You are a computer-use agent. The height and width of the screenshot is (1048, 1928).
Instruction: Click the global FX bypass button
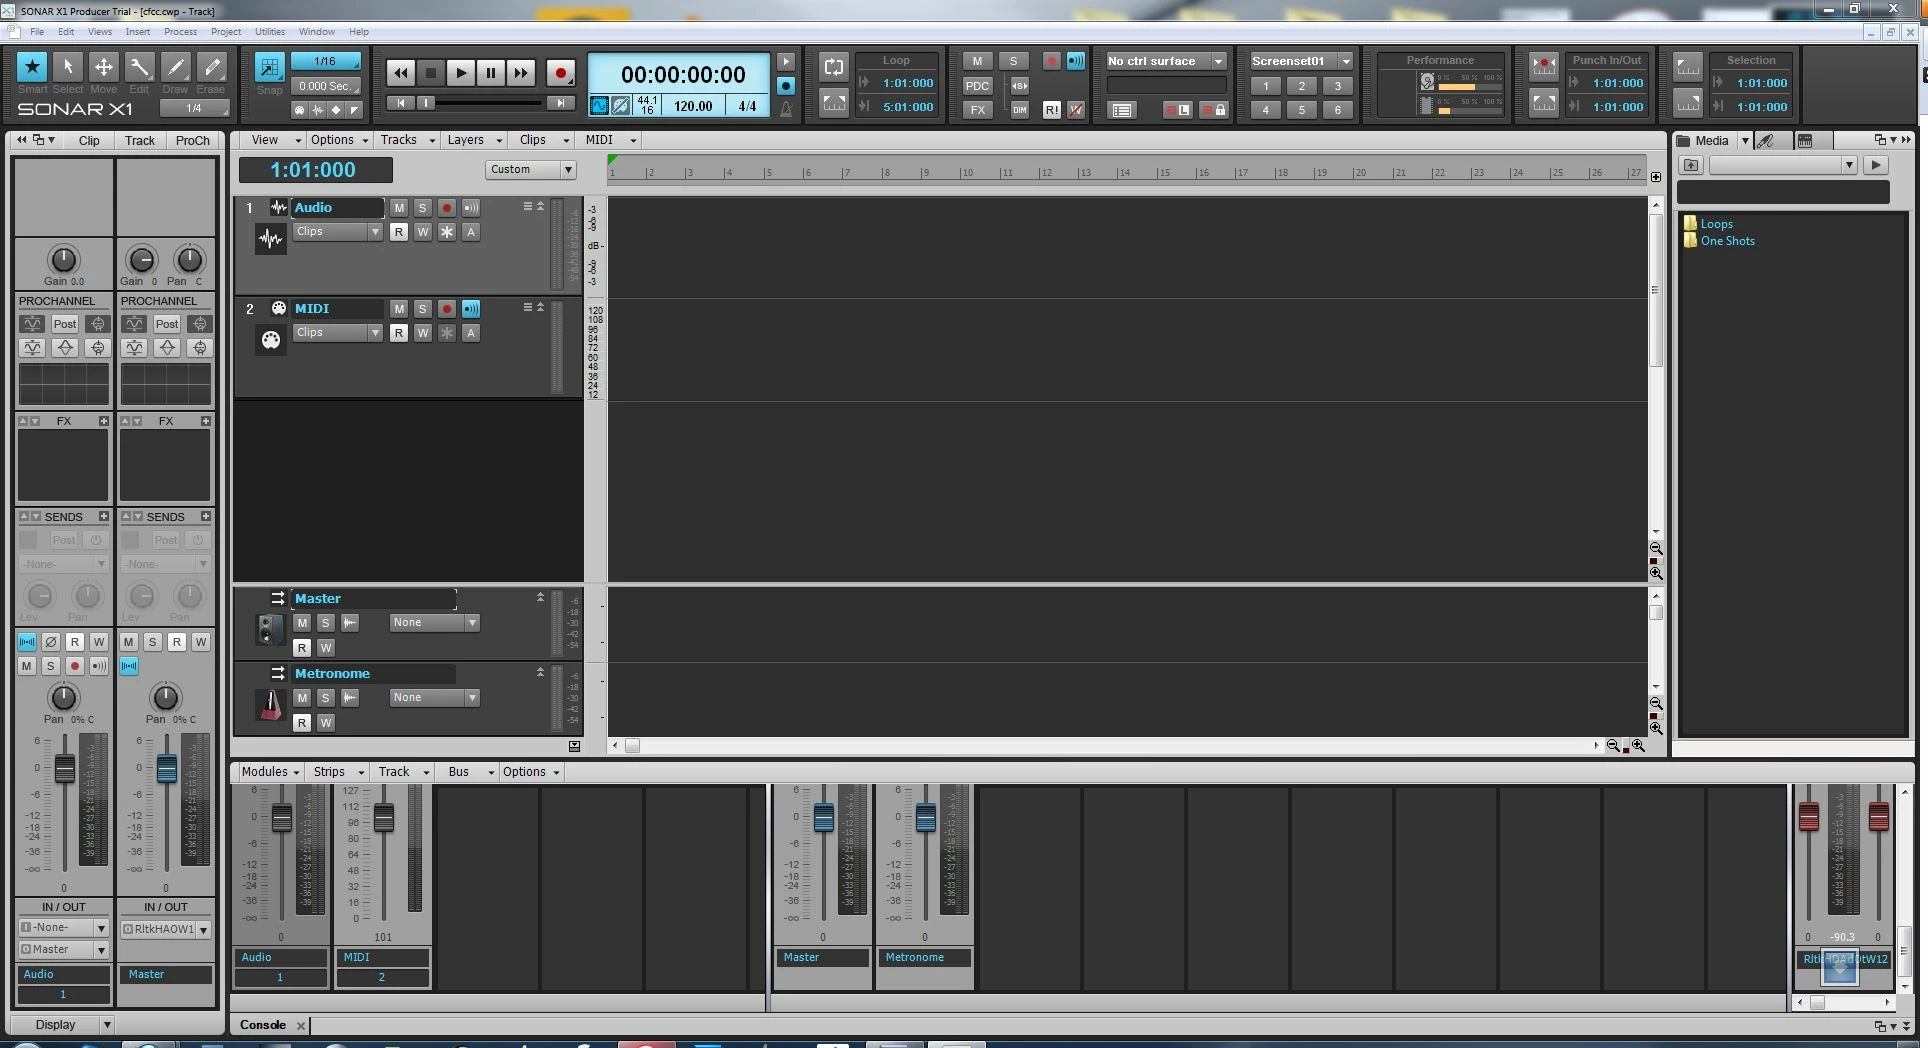[x=977, y=110]
